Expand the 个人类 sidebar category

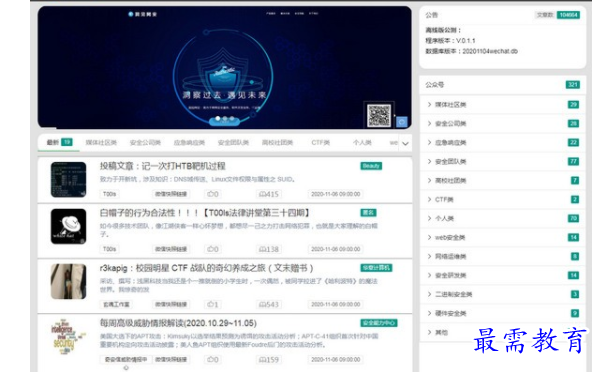click(x=502, y=218)
